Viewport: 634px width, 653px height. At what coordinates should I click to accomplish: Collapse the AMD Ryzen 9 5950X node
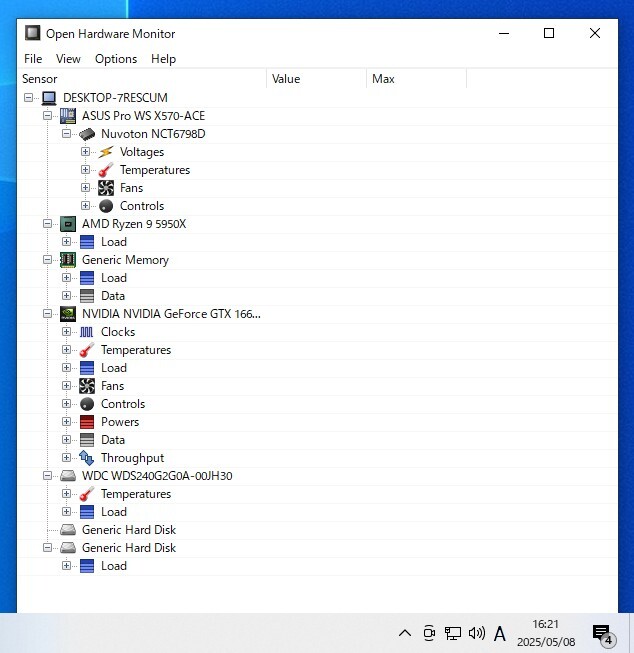47,224
